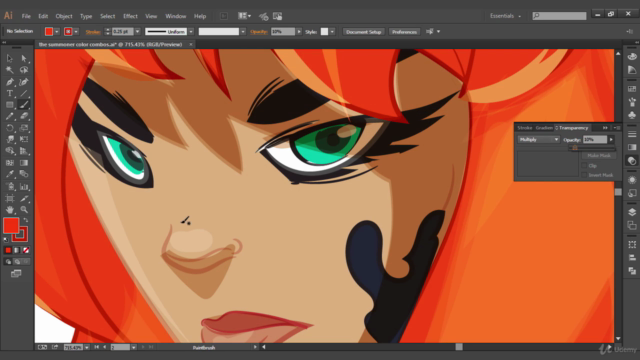Open the Object menu
The width and height of the screenshot is (640, 360).
[x=64, y=16]
